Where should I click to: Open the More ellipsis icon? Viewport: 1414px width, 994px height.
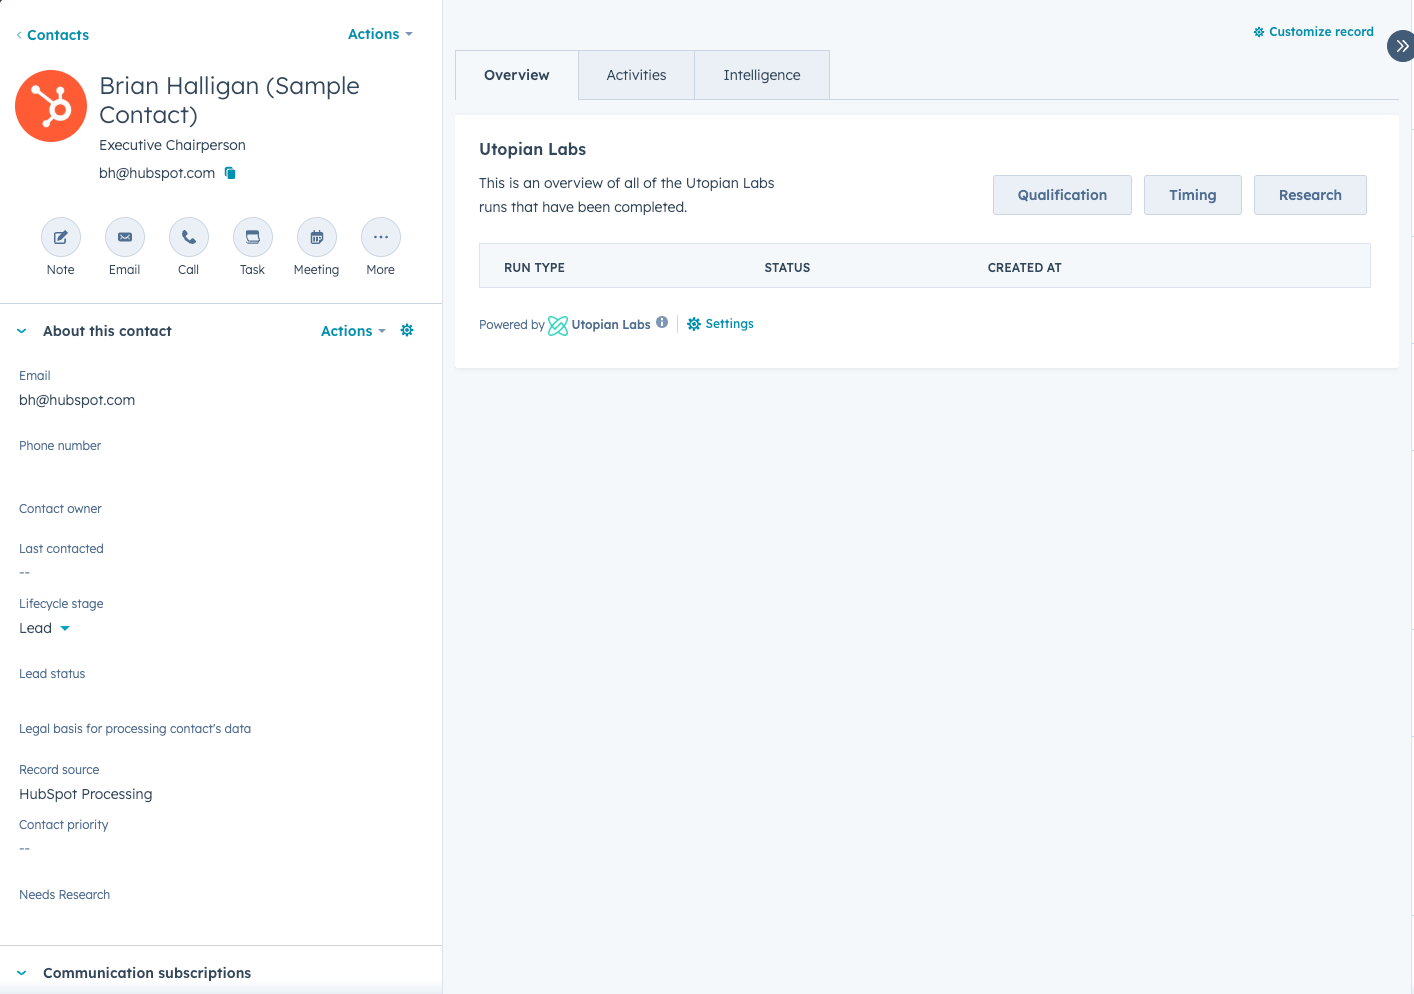click(x=381, y=237)
